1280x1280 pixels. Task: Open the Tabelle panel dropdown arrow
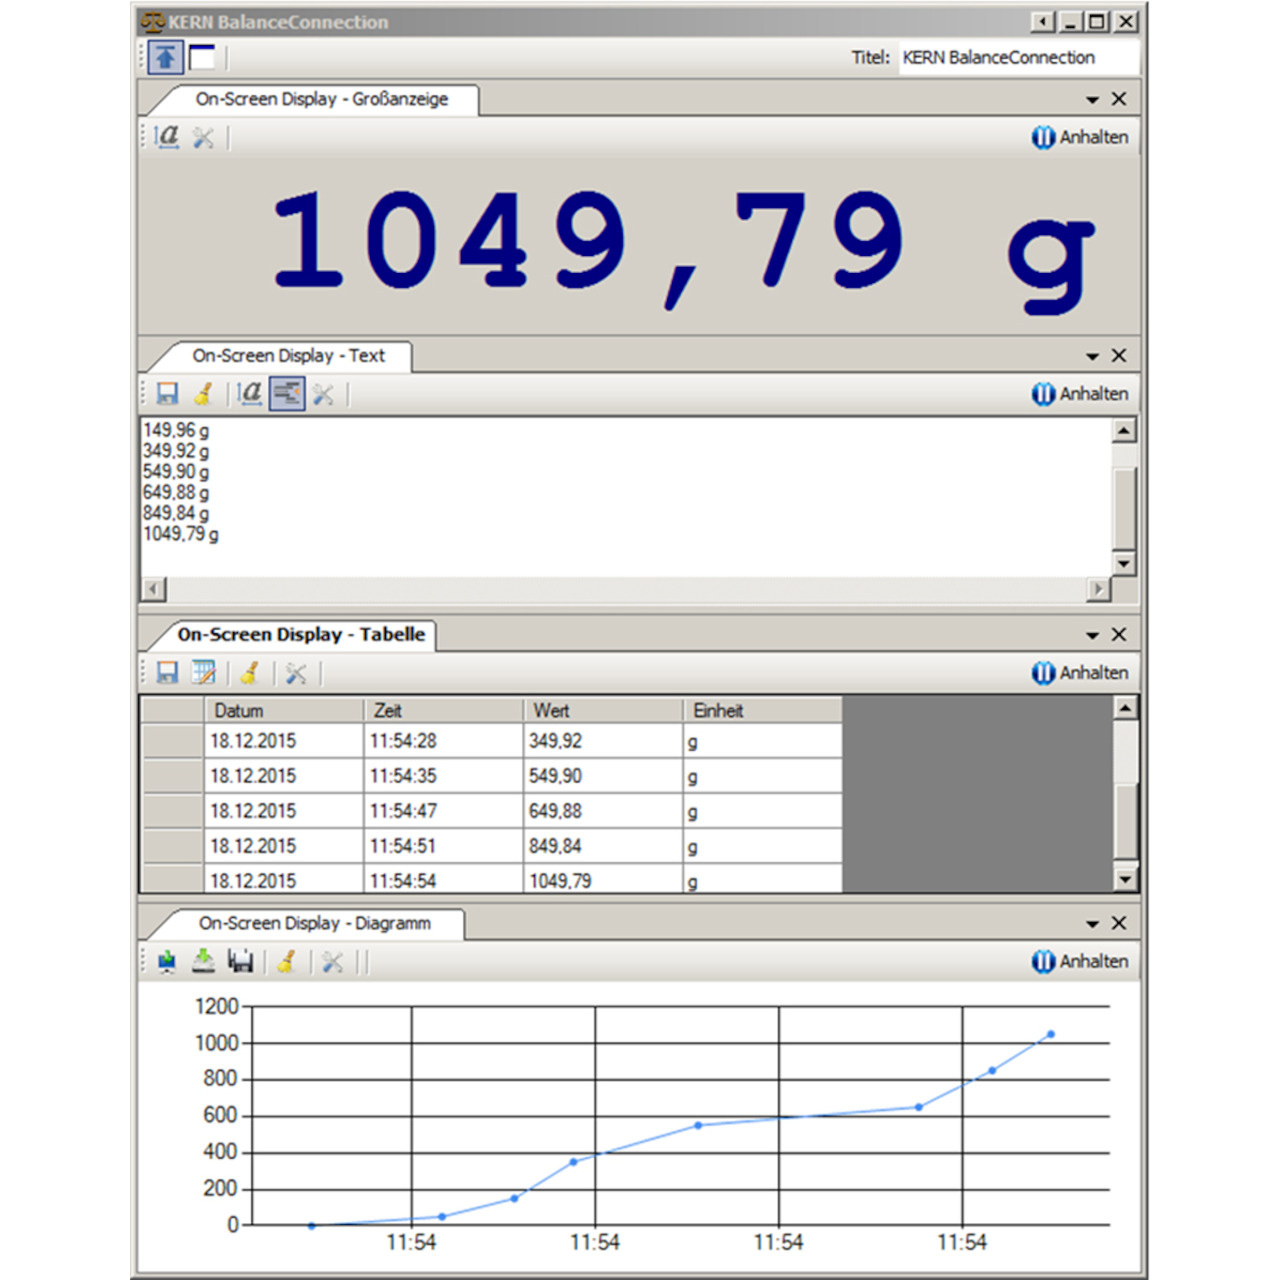pyautogui.click(x=1091, y=633)
